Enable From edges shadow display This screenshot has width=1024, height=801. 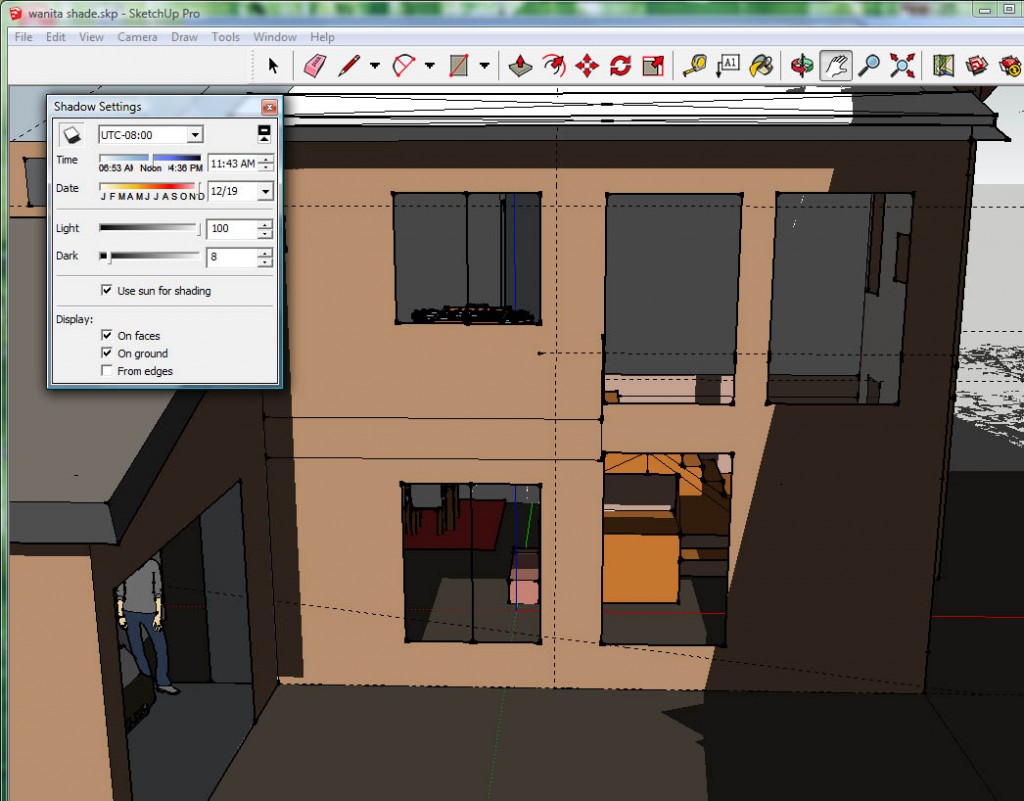107,371
